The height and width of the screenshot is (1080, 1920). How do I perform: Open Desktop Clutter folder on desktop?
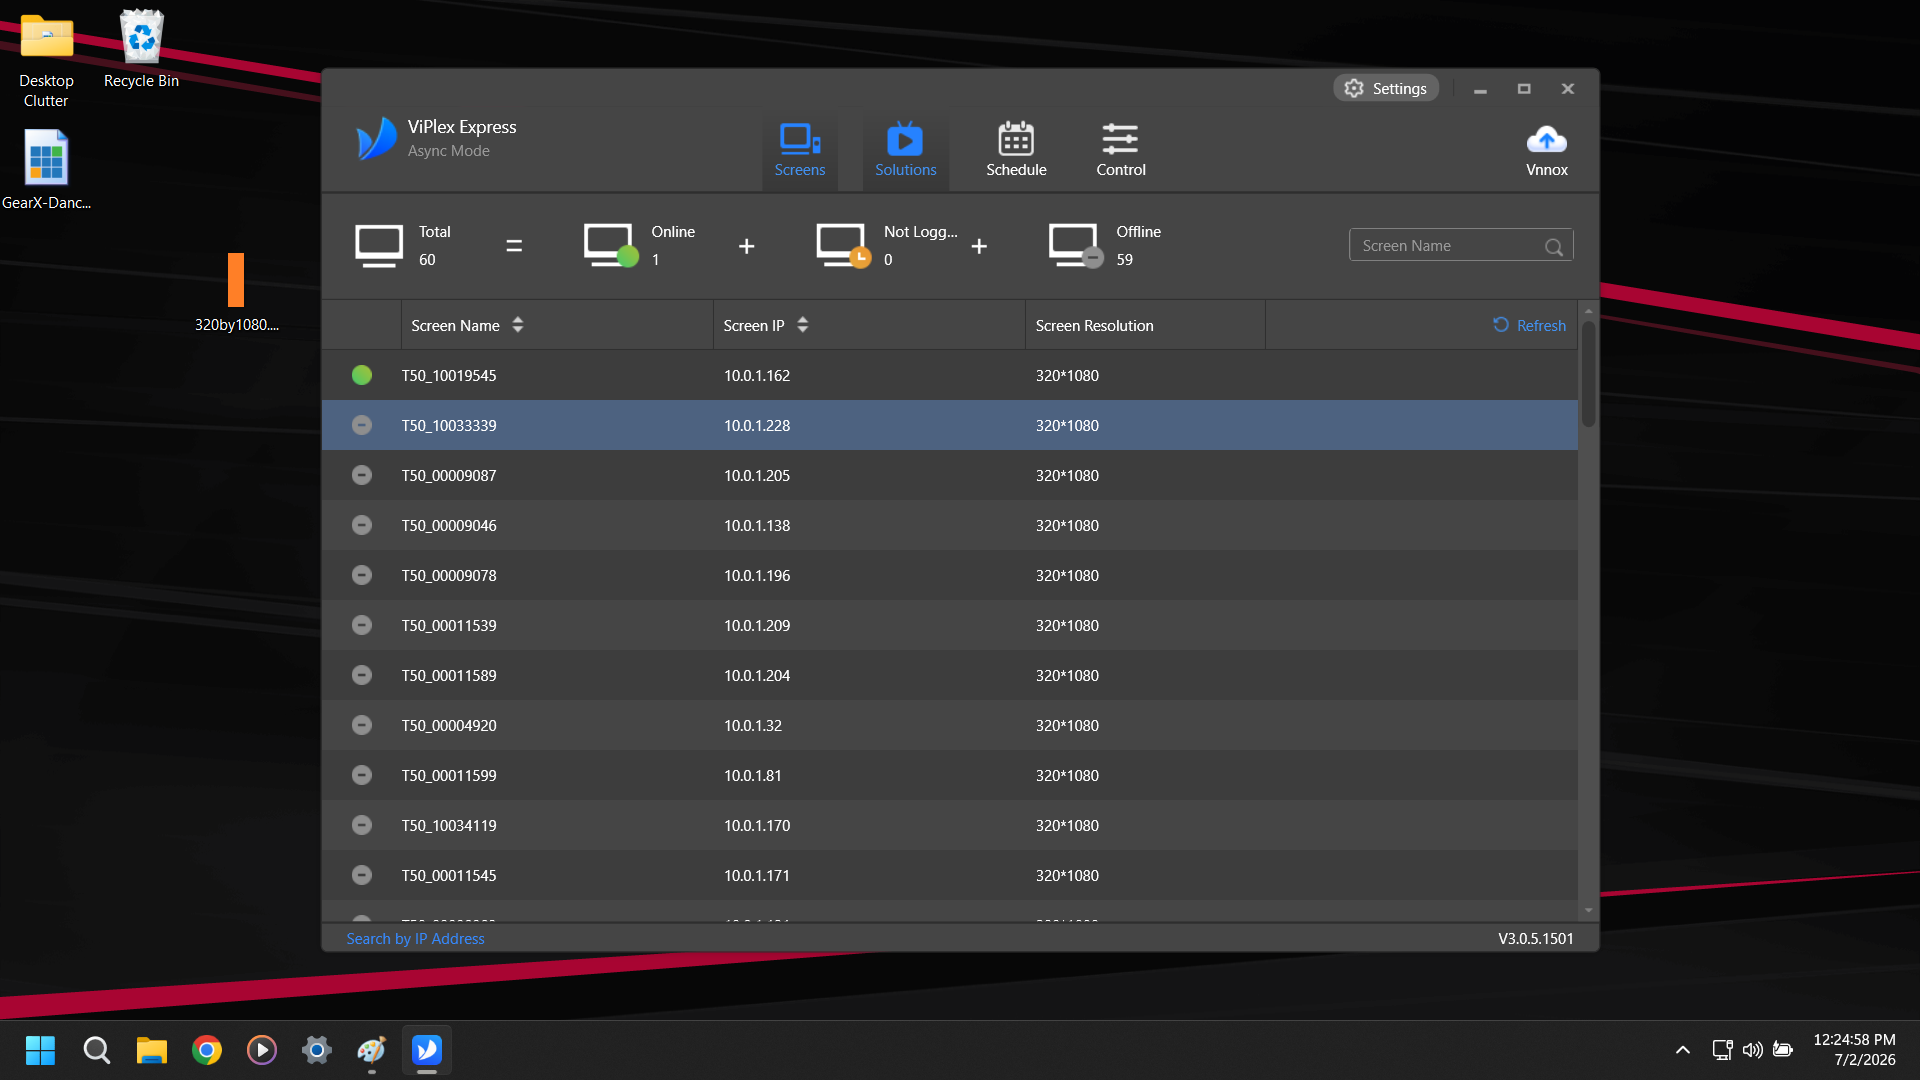[46, 60]
